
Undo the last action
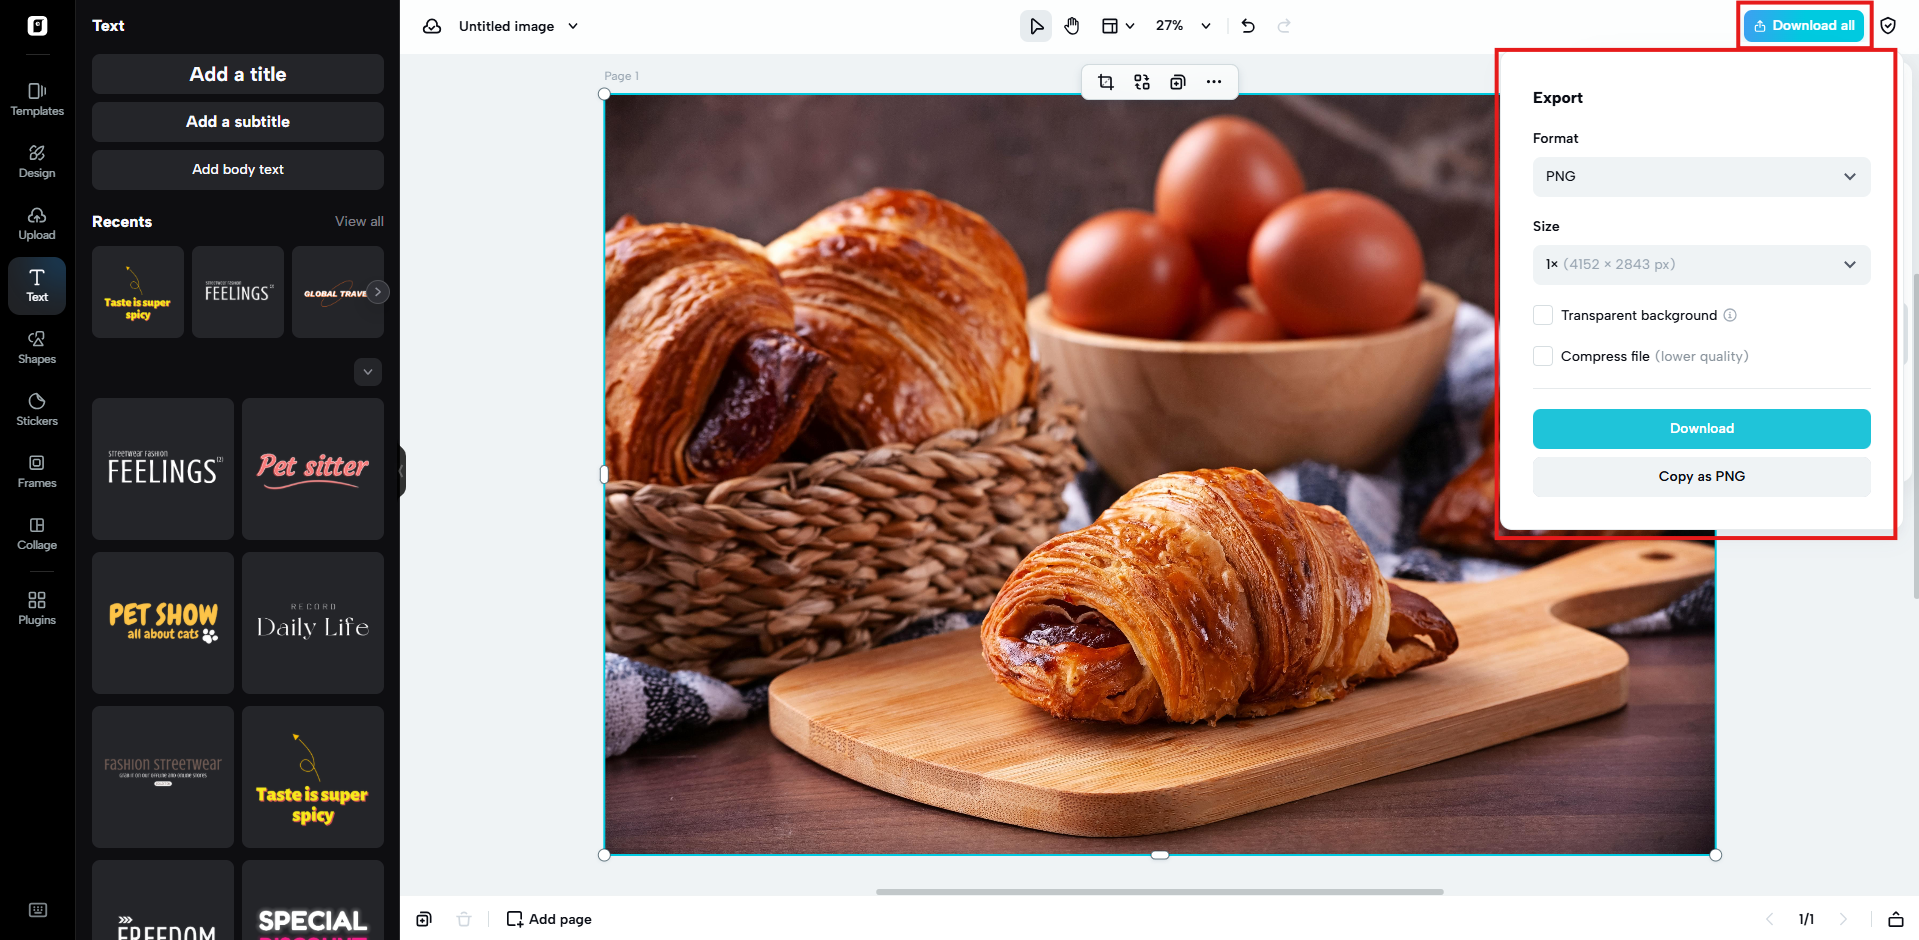[x=1248, y=26]
